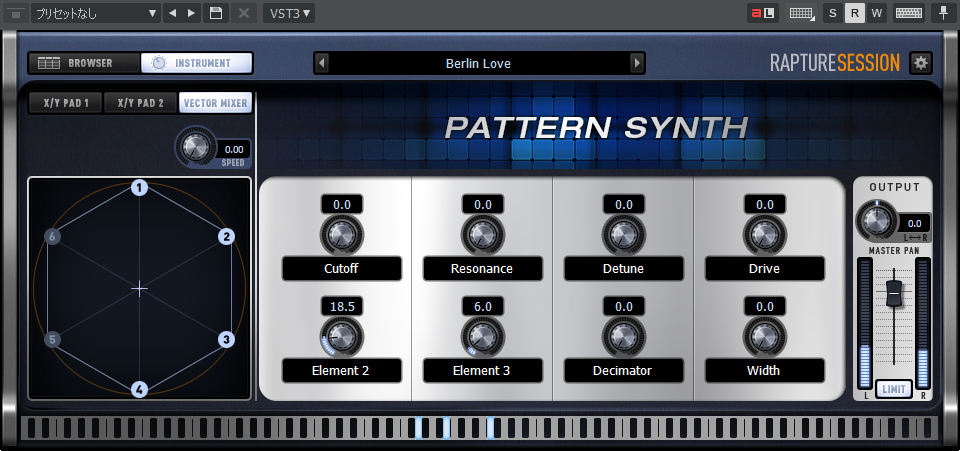Click the red aL automation icon
Screen dimensions: 960x451
(x=763, y=13)
